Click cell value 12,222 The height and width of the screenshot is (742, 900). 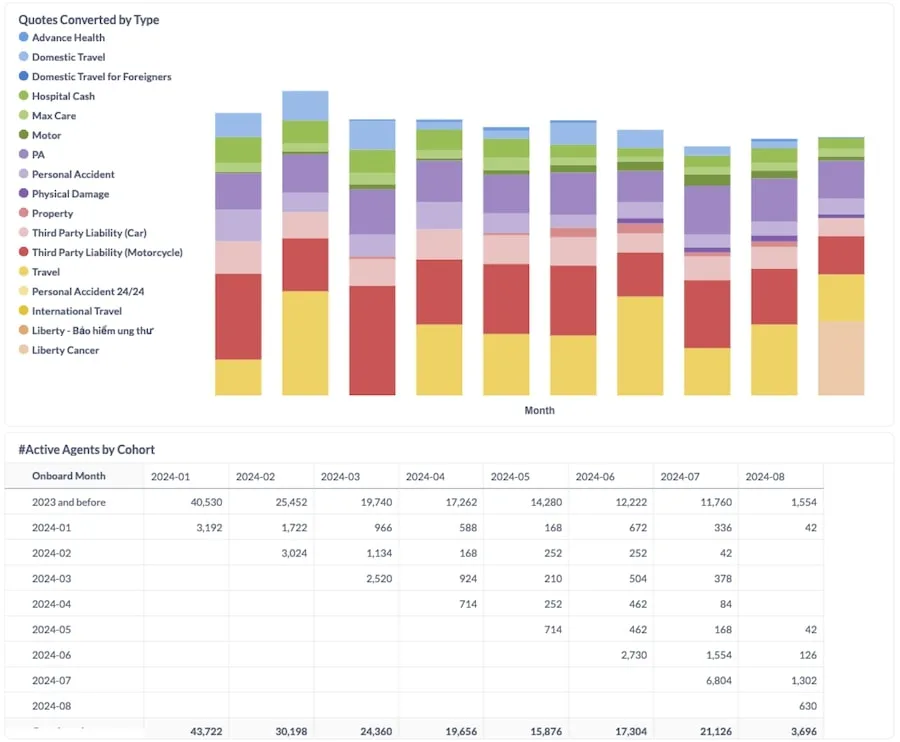(631, 502)
